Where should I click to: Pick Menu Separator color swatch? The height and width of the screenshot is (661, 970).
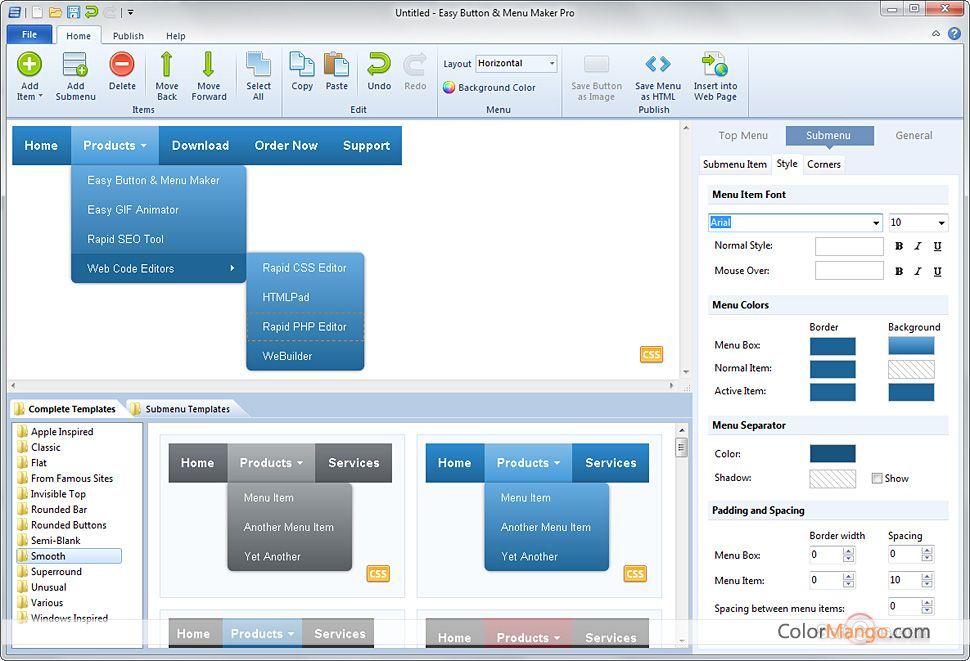point(833,454)
